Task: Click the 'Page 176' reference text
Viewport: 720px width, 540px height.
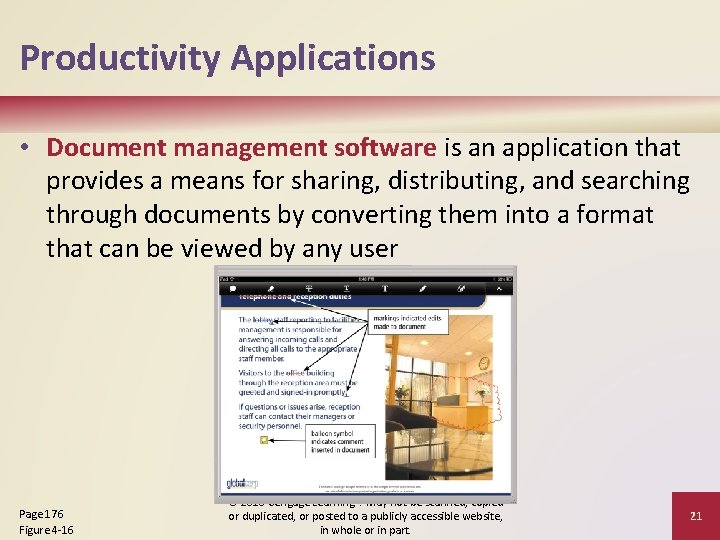Action: coord(41,514)
